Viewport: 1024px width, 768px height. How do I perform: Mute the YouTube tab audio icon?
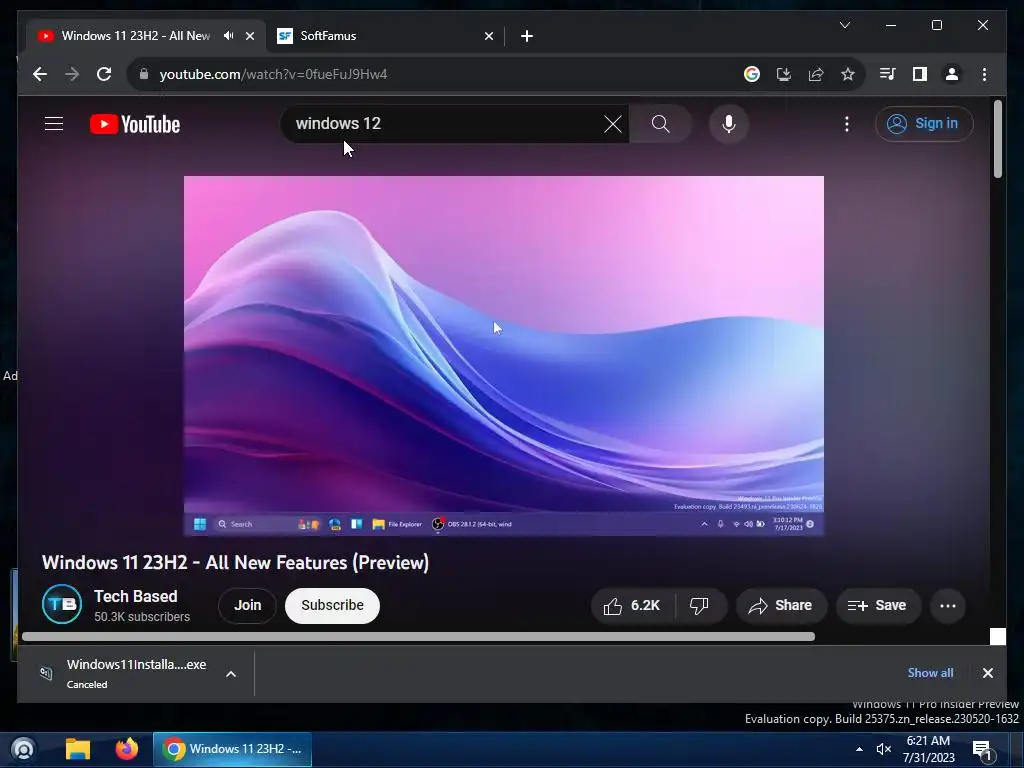point(228,35)
